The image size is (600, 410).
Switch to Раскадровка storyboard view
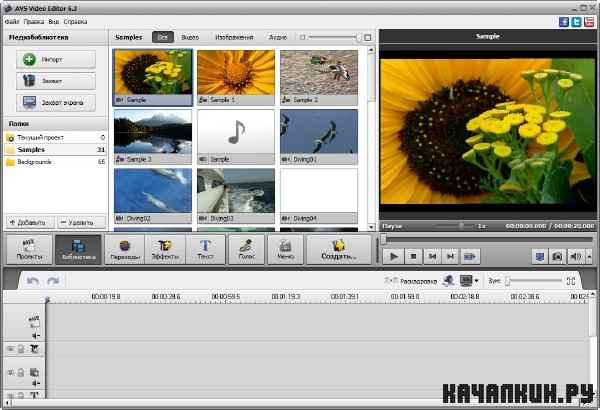click(x=411, y=281)
